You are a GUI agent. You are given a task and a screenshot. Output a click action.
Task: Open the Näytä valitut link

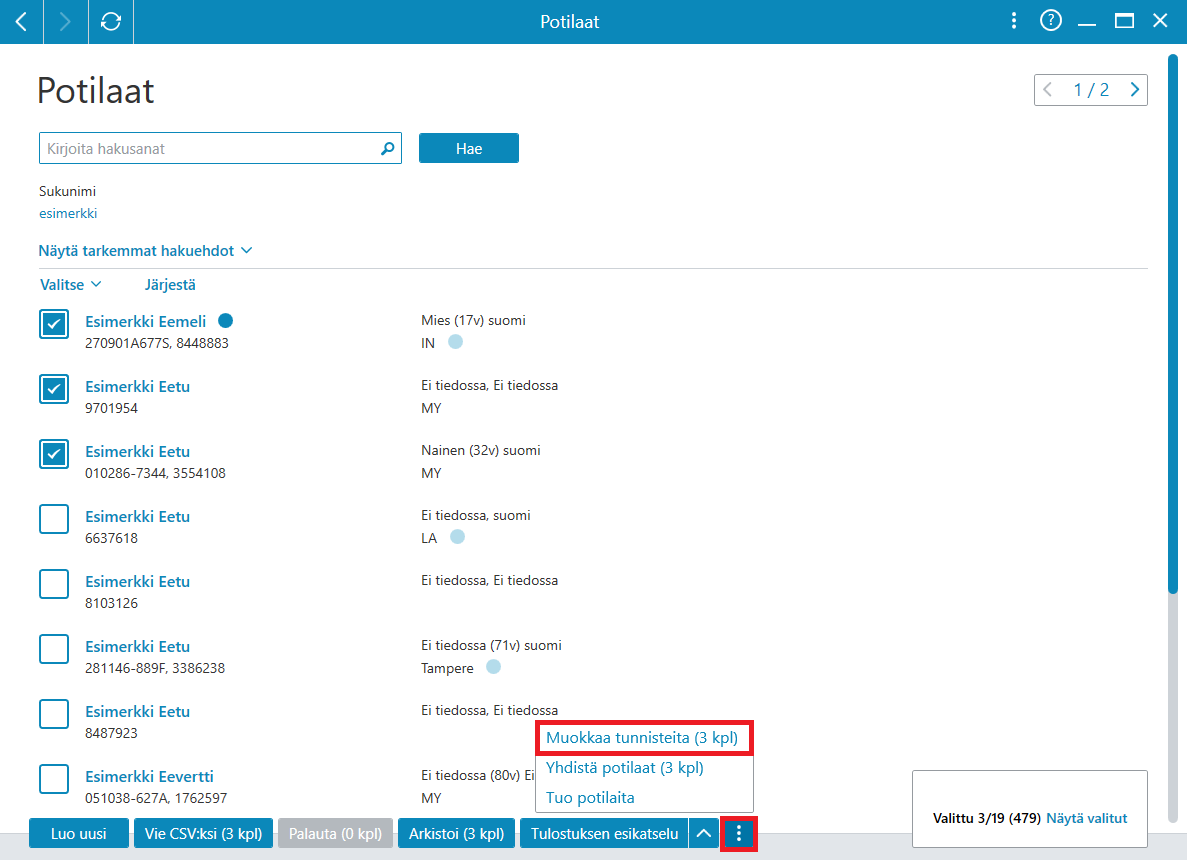(1086, 818)
